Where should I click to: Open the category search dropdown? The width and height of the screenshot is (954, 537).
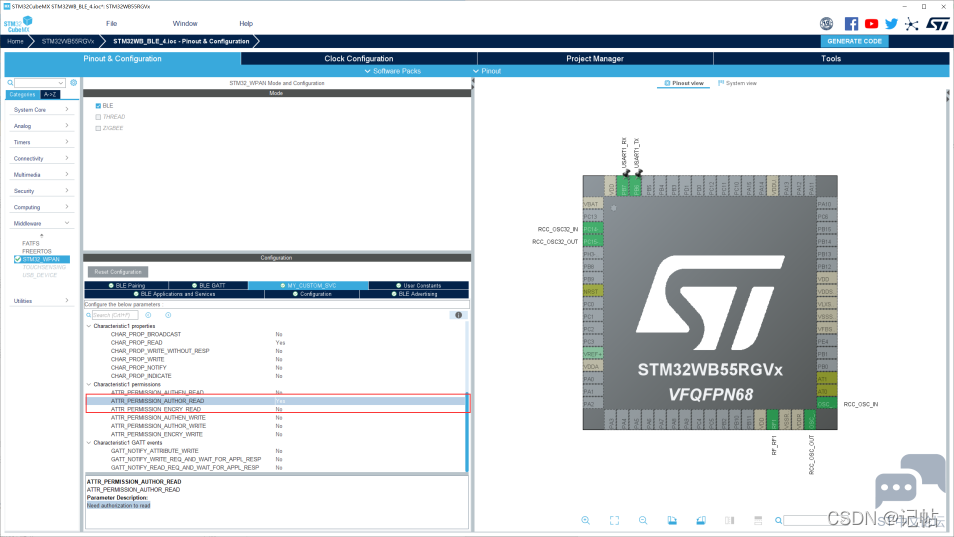point(61,83)
